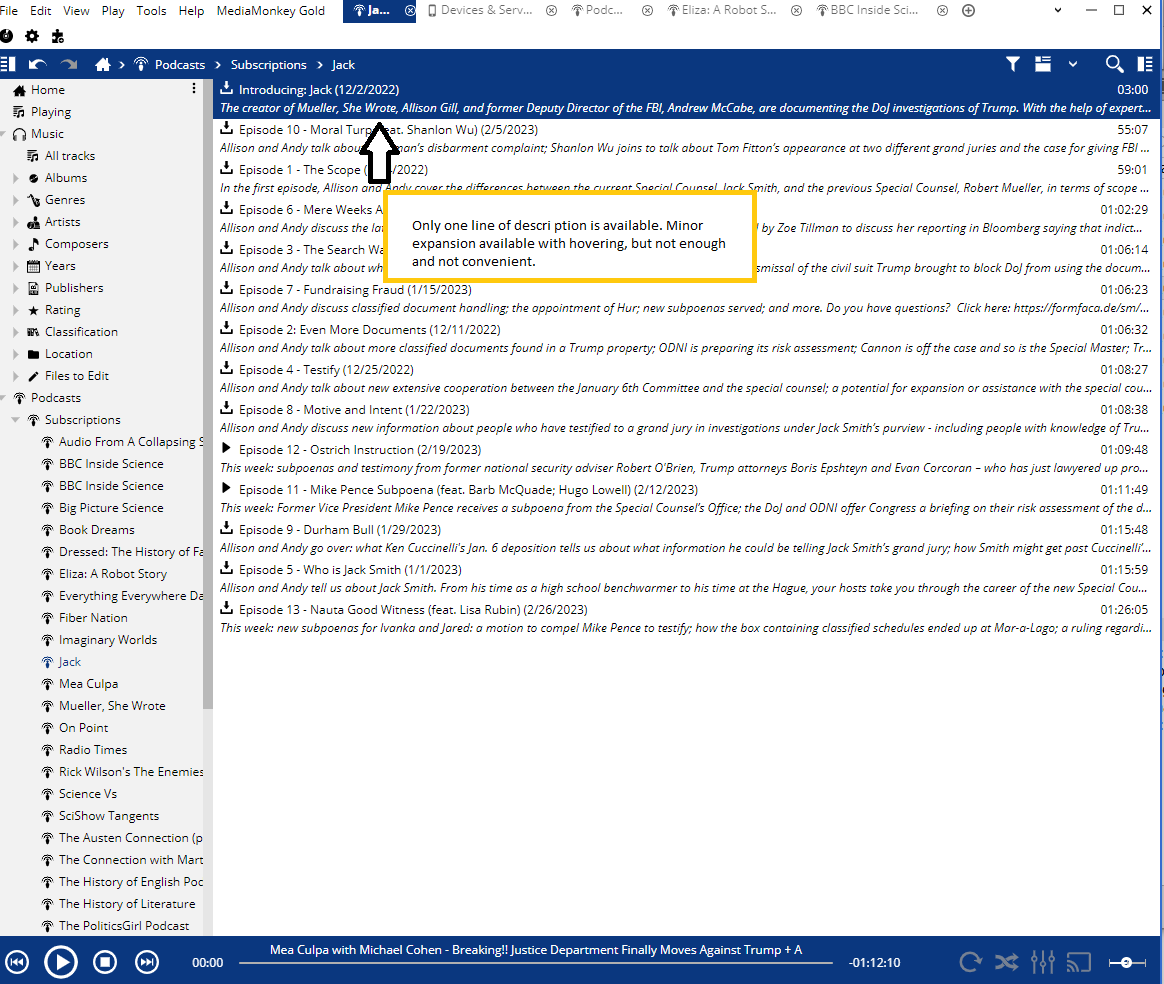Add a new tab with plus icon
Screen dimensions: 1164x984
click(x=968, y=10)
